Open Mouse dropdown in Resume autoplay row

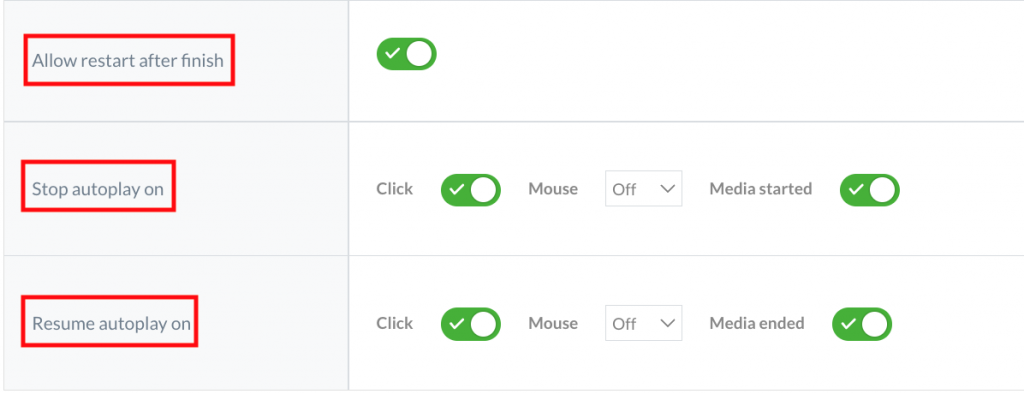pyautogui.click(x=644, y=323)
